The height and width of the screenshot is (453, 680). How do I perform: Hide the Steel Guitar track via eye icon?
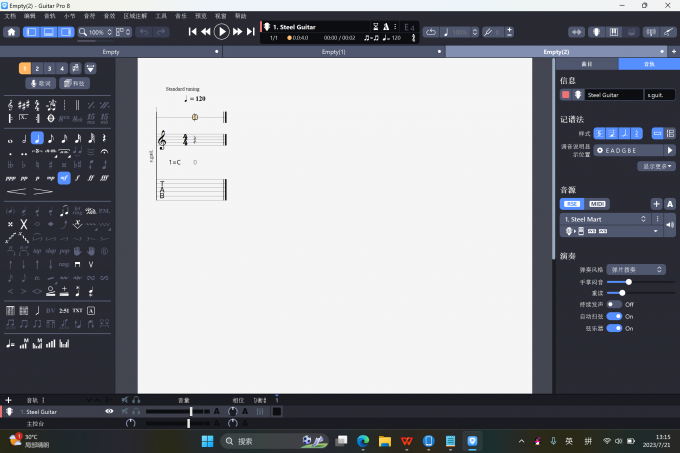110,411
